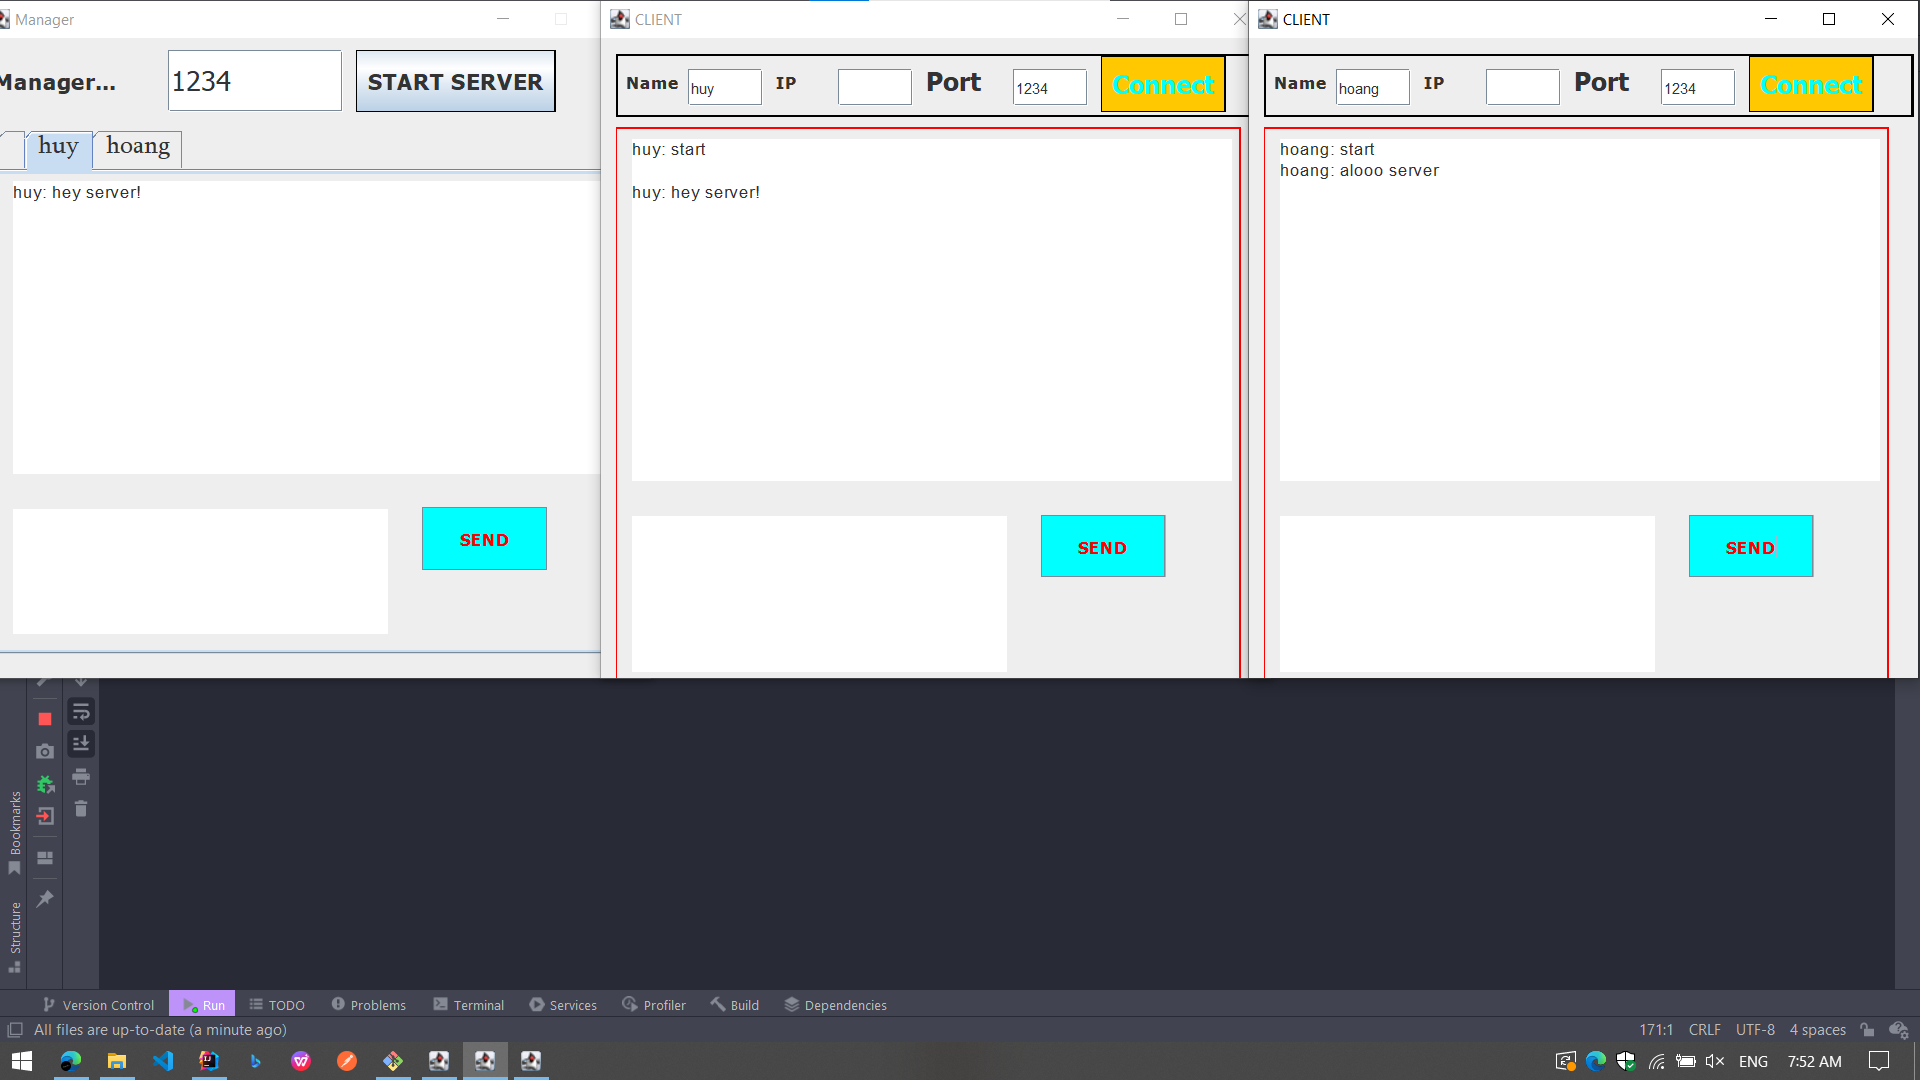Viewport: 1920px width, 1080px height.
Task: Click the Restore Layout icon in Run panel
Action: click(x=45, y=858)
